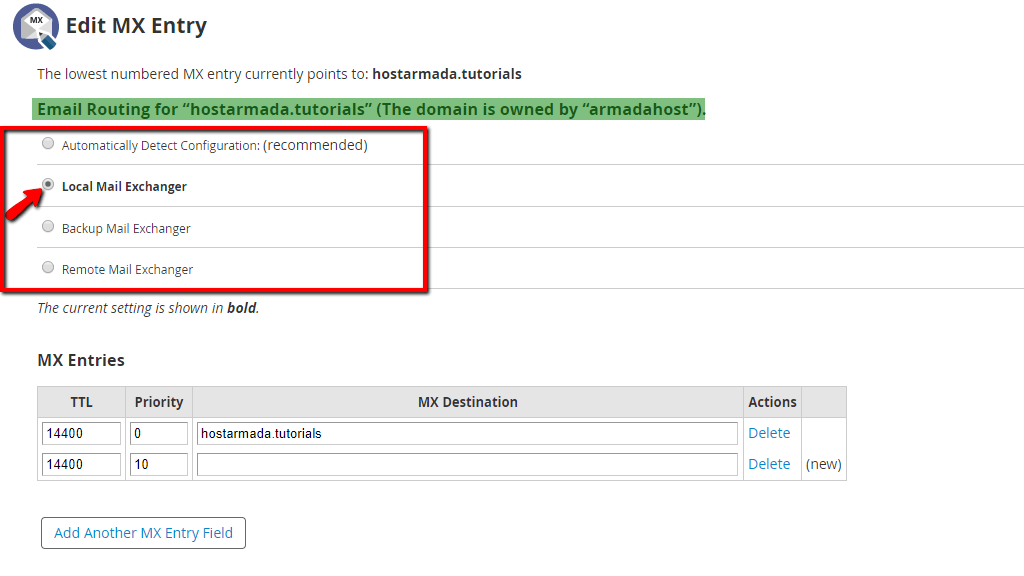Click the Actions column header
1024x576 pixels.
click(771, 401)
